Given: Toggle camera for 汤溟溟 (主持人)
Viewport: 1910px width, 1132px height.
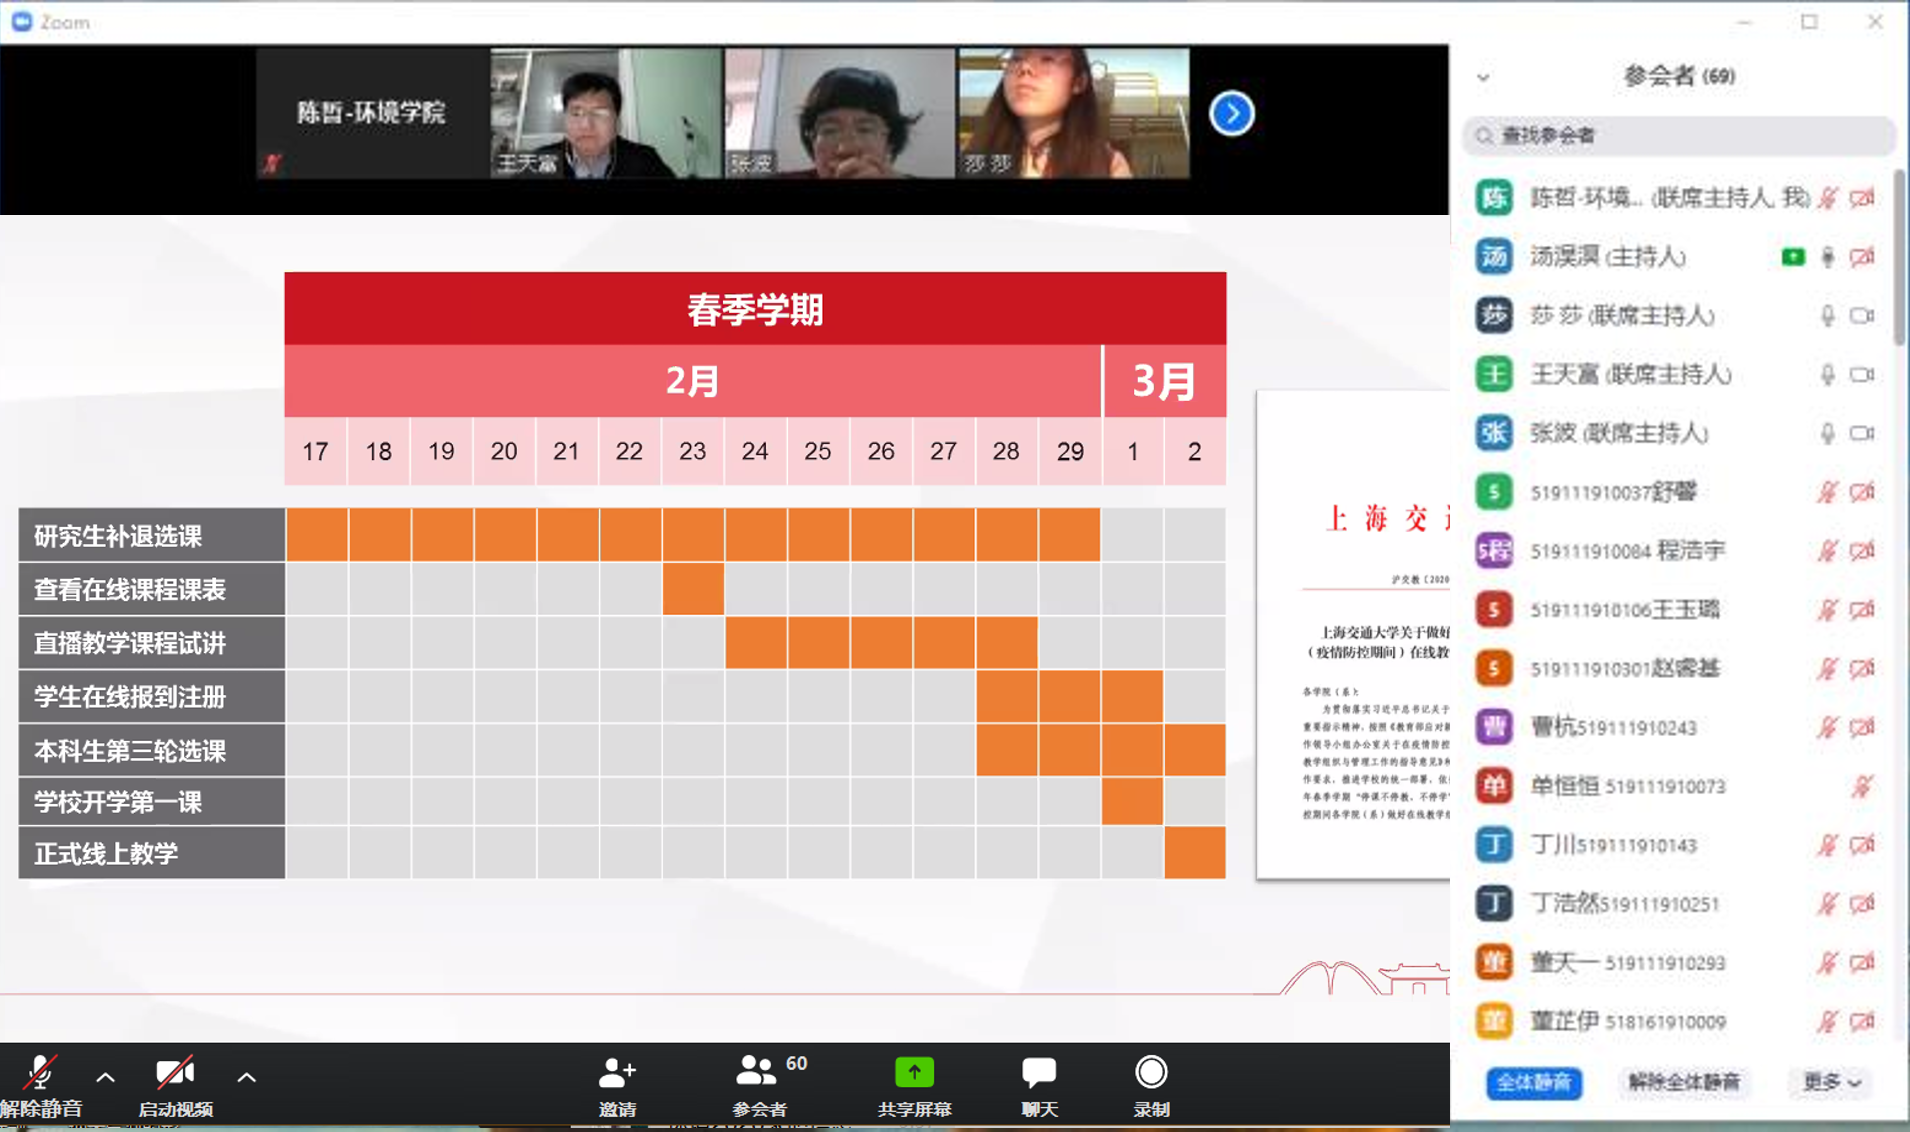Looking at the screenshot, I should pos(1862,257).
